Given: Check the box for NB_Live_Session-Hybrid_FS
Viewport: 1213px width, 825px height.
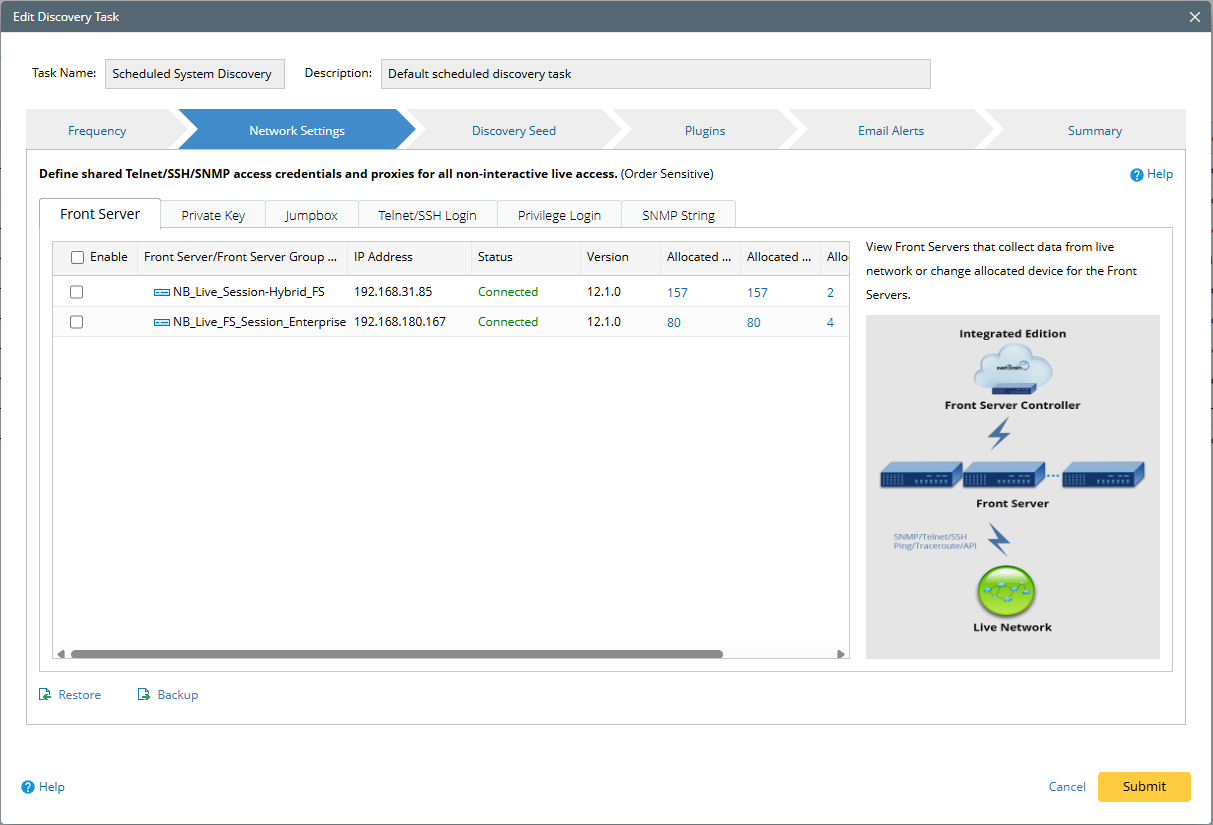Looking at the screenshot, I should pos(77,292).
